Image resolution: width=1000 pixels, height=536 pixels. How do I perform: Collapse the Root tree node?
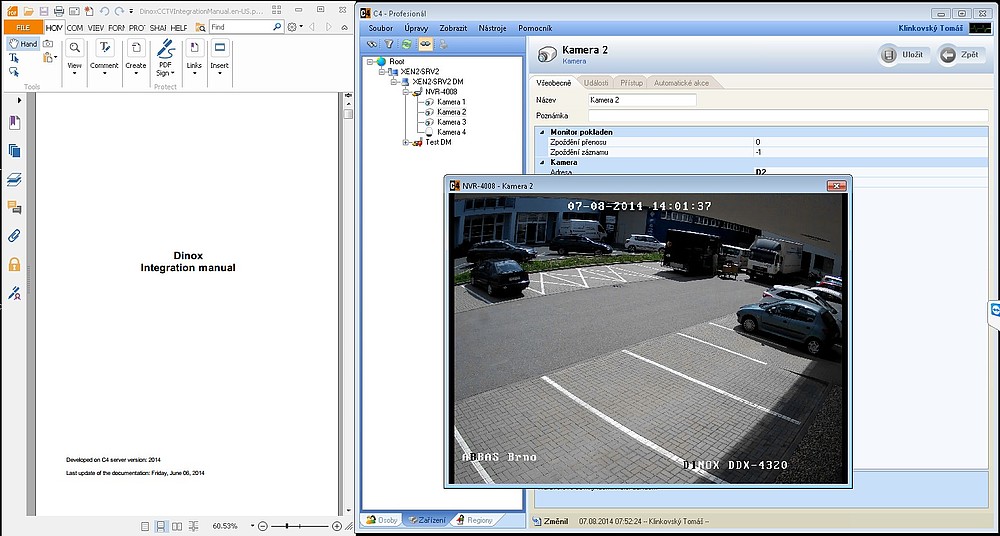[x=371, y=61]
